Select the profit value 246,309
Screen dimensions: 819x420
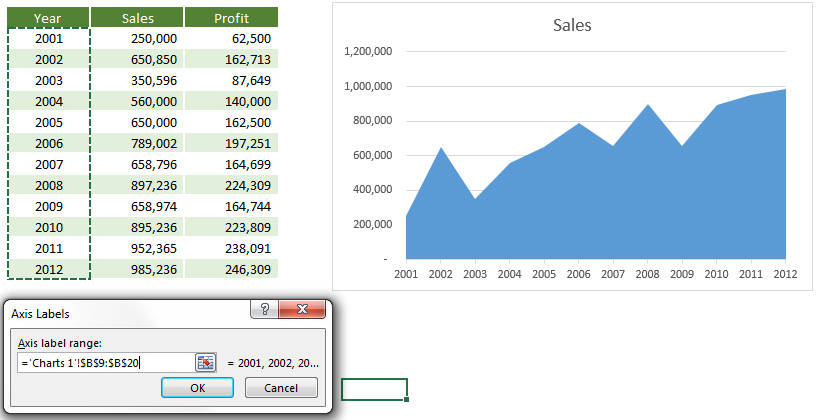tap(231, 270)
